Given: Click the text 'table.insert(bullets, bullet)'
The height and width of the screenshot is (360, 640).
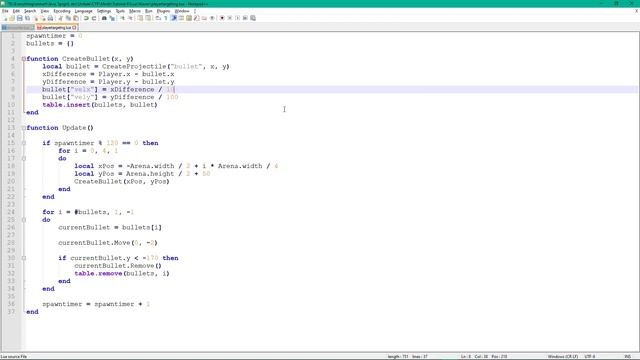Looking at the screenshot, I should click(x=100, y=105).
